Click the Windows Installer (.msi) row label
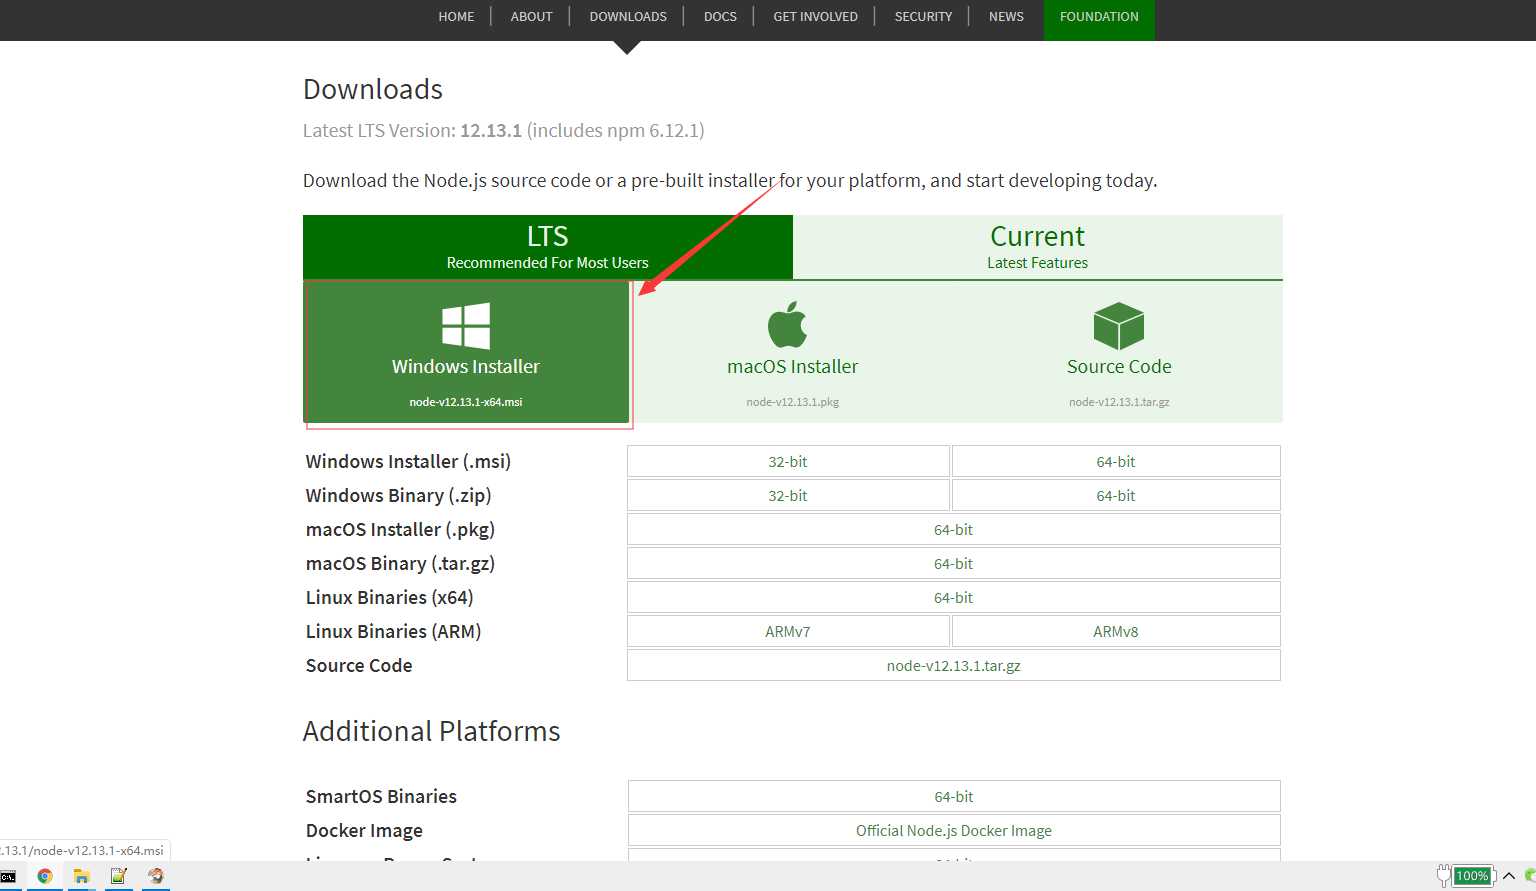The height and width of the screenshot is (891, 1536). [x=408, y=461]
